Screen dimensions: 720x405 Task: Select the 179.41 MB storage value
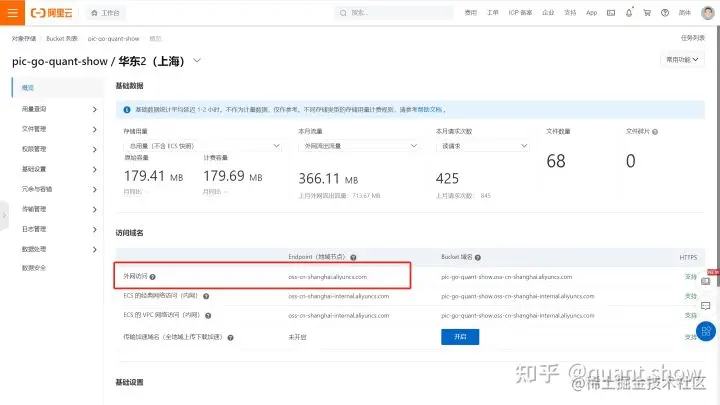(153, 176)
